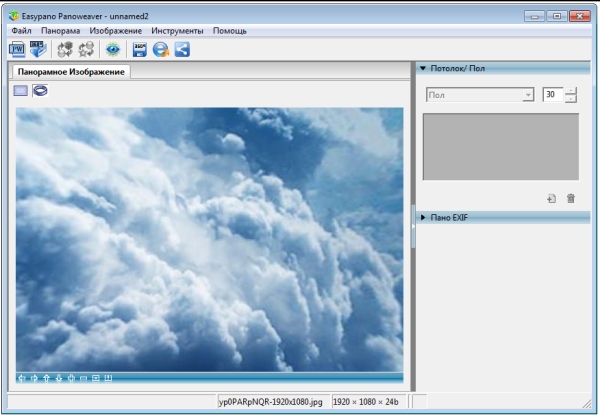600x417 pixels.
Task: Click the zoom out viewer control icon
Action: point(83,378)
